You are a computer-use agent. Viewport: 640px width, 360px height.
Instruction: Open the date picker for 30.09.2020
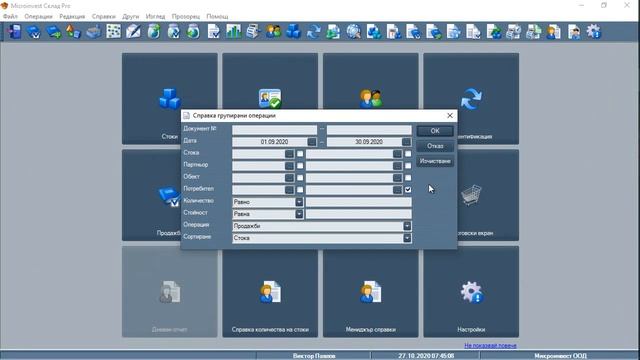(406, 142)
